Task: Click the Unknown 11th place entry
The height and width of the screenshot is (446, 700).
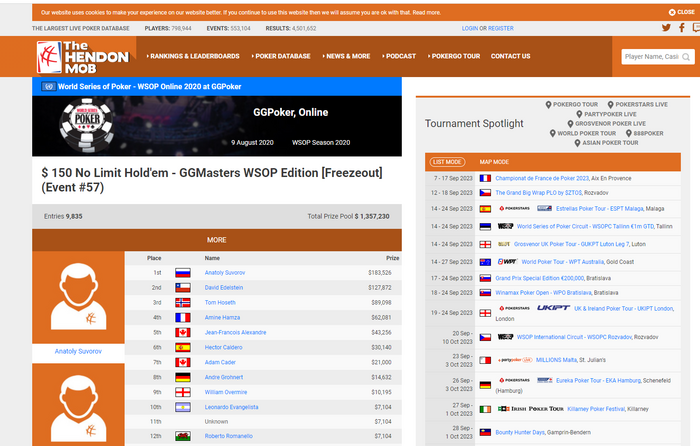Action: point(216,421)
